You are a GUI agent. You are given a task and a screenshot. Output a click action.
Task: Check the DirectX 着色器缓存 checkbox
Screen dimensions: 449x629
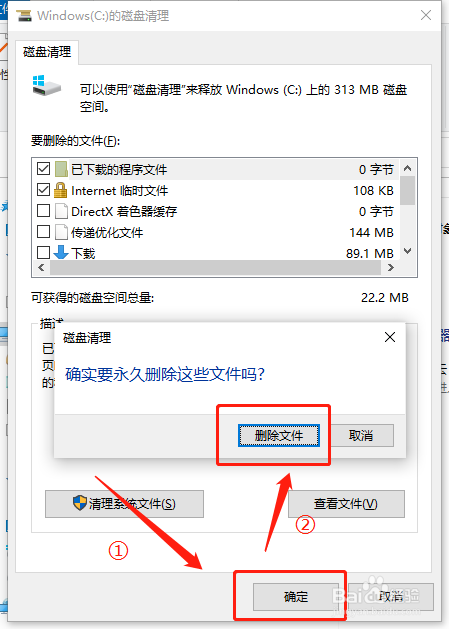pyautogui.click(x=43, y=211)
